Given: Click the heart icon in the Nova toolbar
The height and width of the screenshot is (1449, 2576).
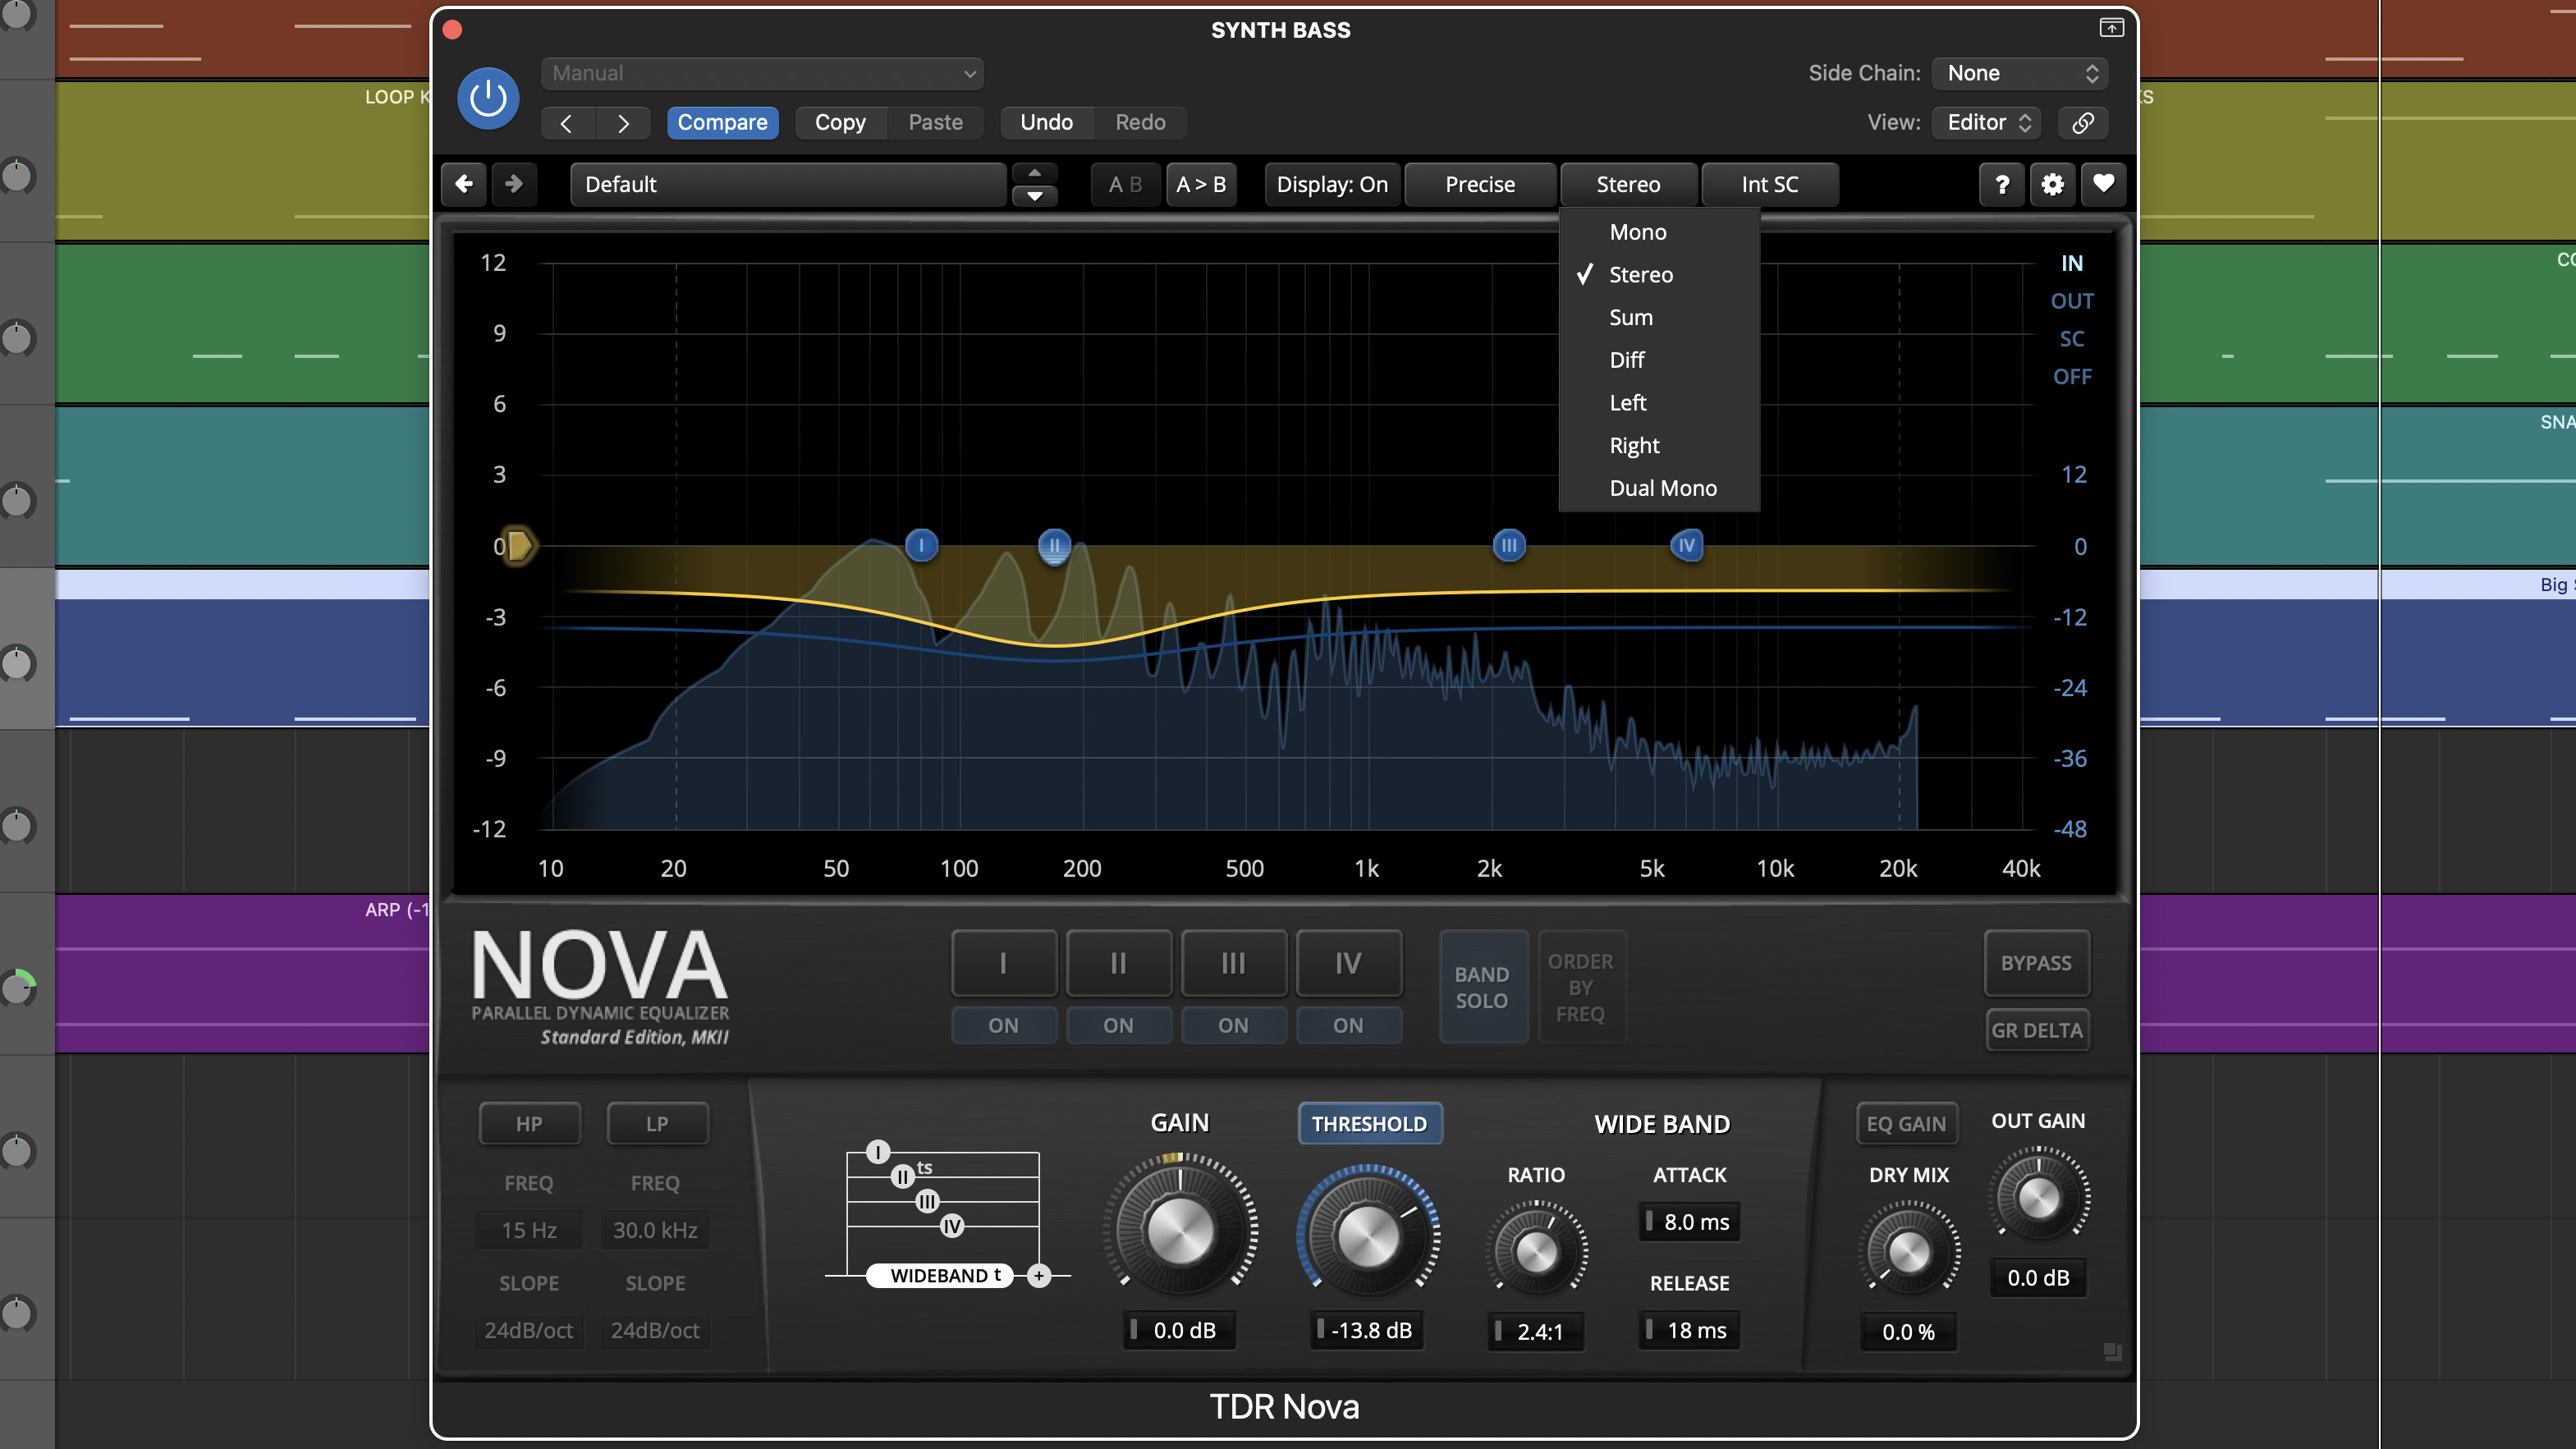Looking at the screenshot, I should pyautogui.click(x=2103, y=184).
